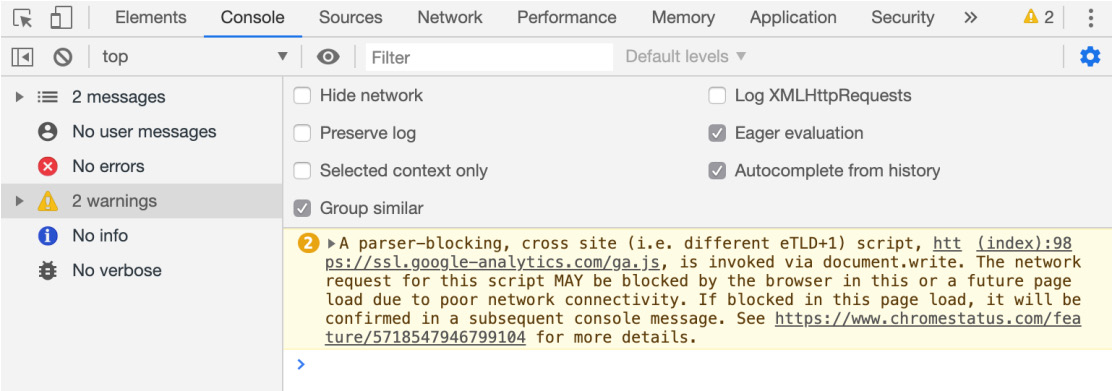Image resolution: width=1112 pixels, height=391 pixels.
Task: Open the (index):98 source link
Action: click(1023, 244)
